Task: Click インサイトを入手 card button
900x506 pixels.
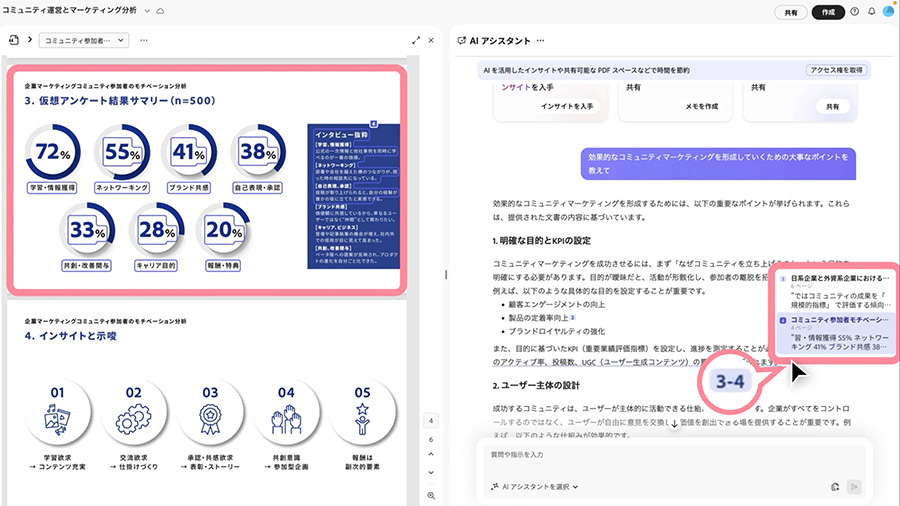Action: pyautogui.click(x=567, y=106)
